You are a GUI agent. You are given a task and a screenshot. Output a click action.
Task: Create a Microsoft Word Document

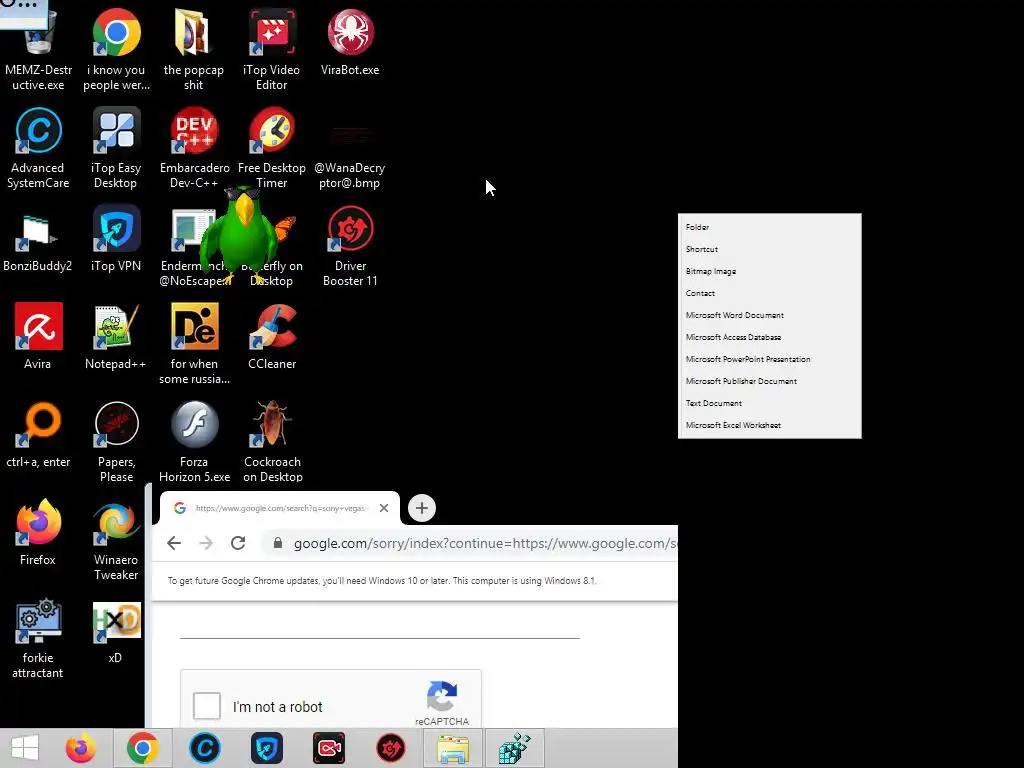pos(769,315)
